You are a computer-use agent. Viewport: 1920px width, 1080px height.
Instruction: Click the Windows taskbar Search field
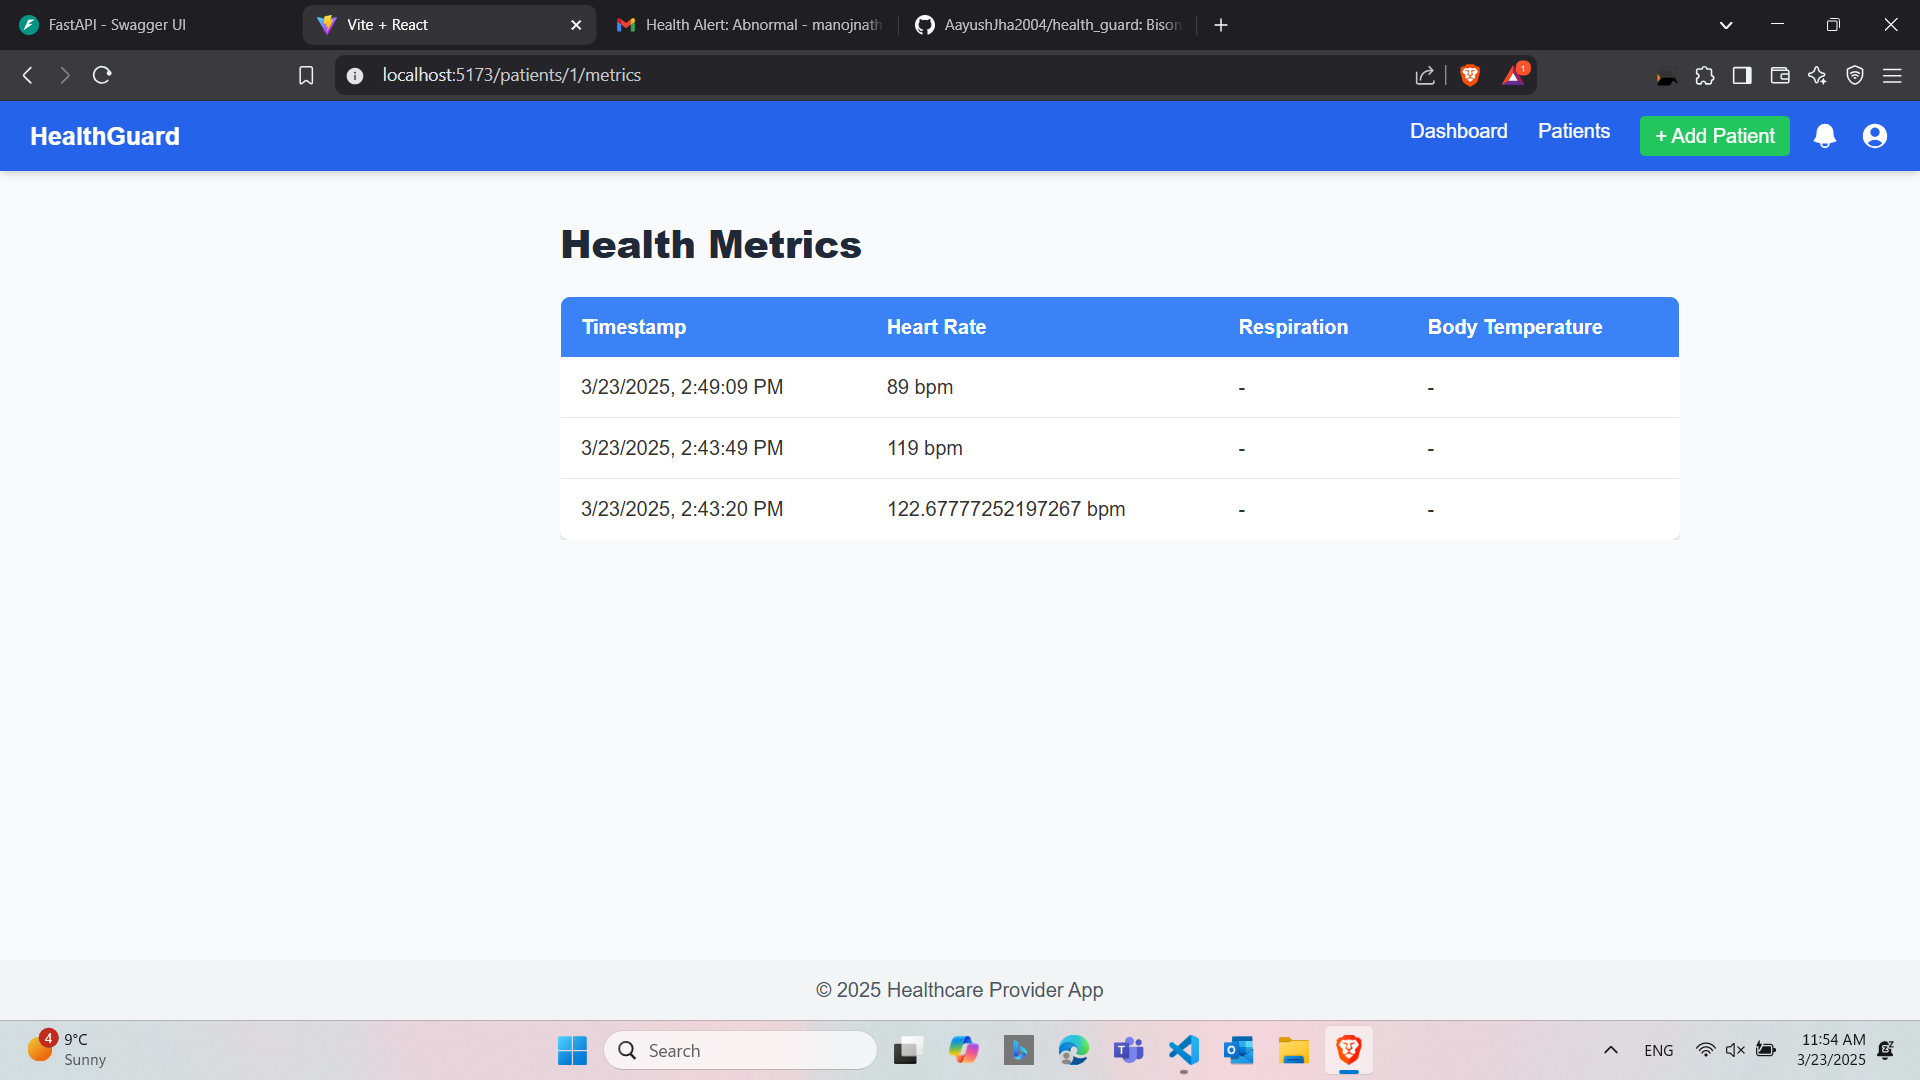point(740,1050)
